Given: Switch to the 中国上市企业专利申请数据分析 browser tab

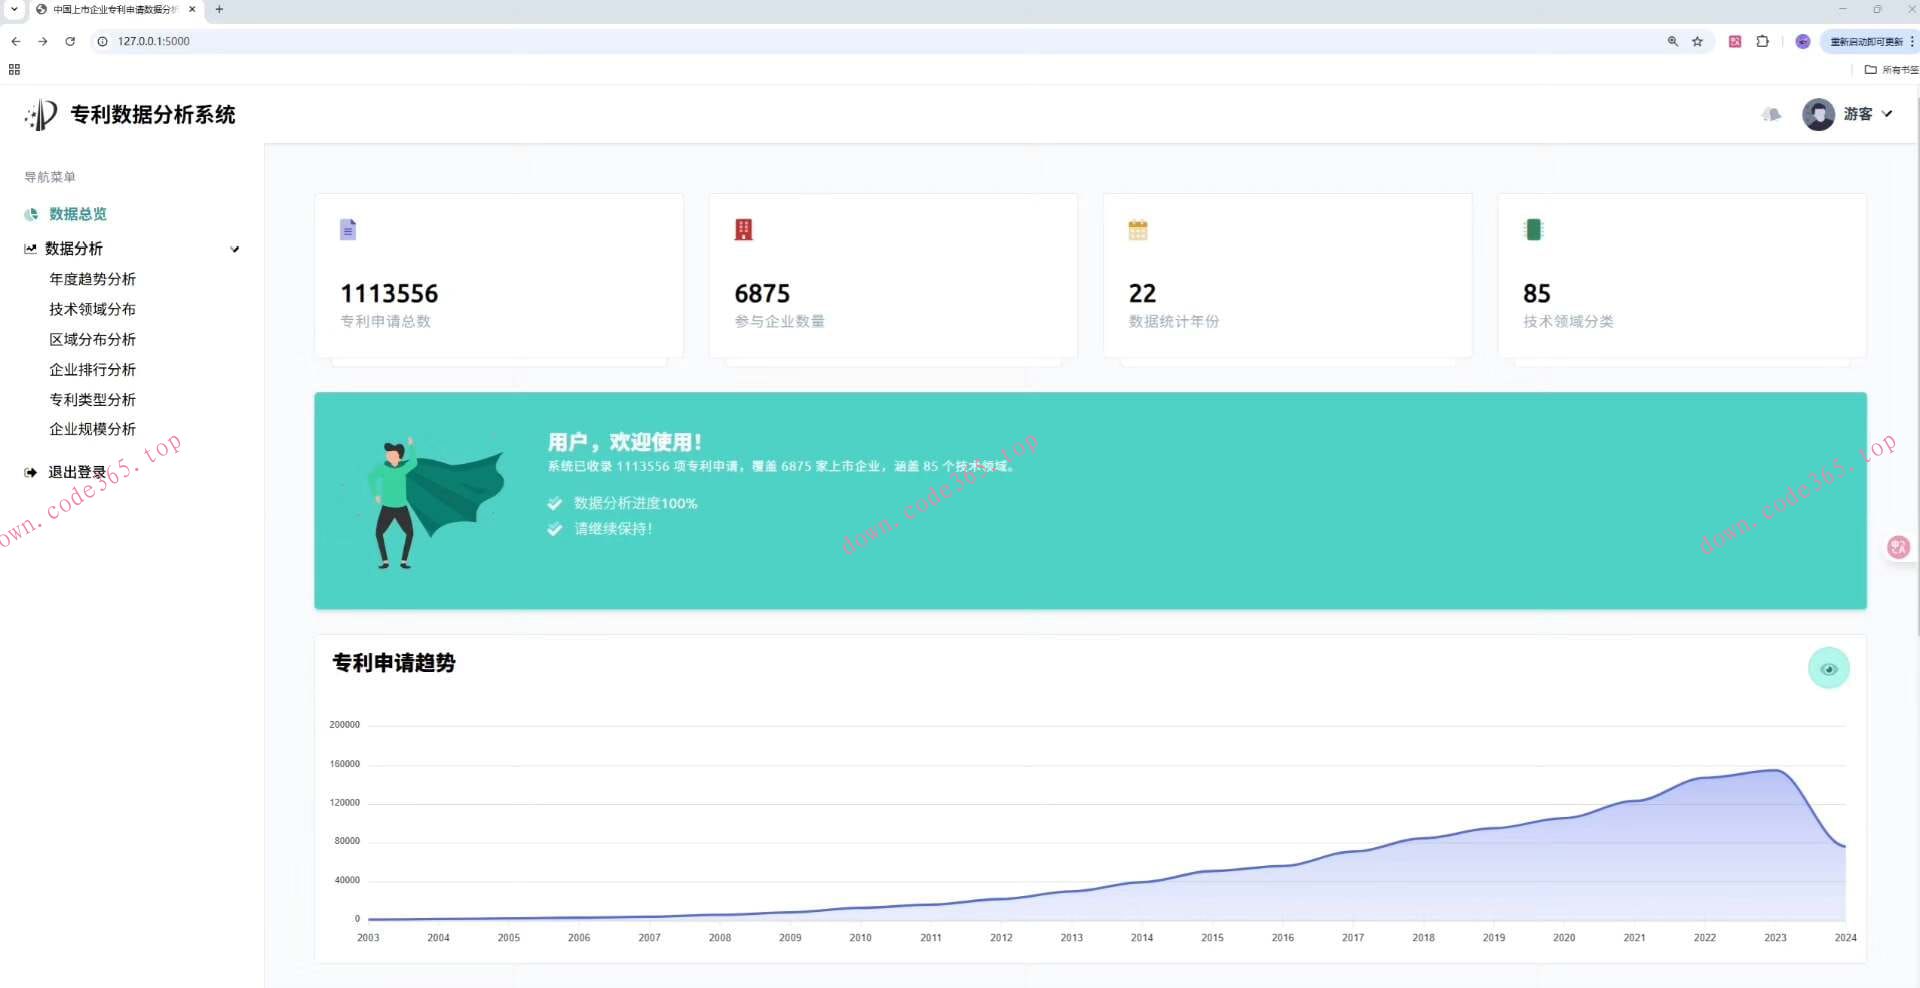Looking at the screenshot, I should (x=110, y=10).
